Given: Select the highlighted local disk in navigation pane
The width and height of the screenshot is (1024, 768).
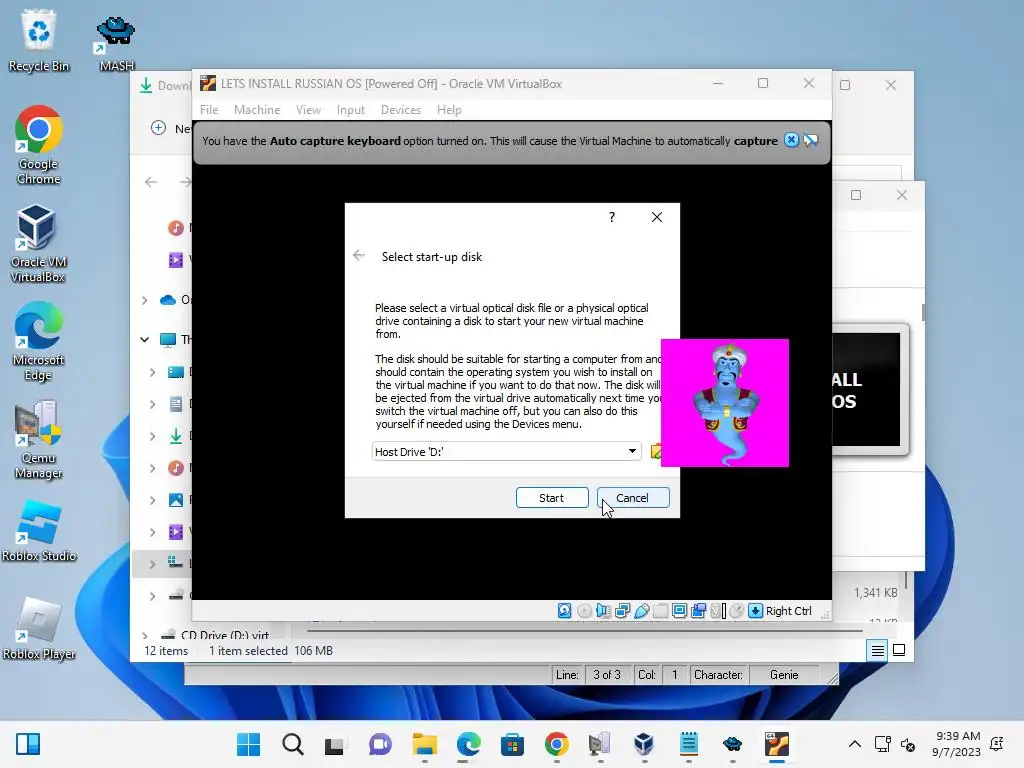Looking at the screenshot, I should [162, 563].
